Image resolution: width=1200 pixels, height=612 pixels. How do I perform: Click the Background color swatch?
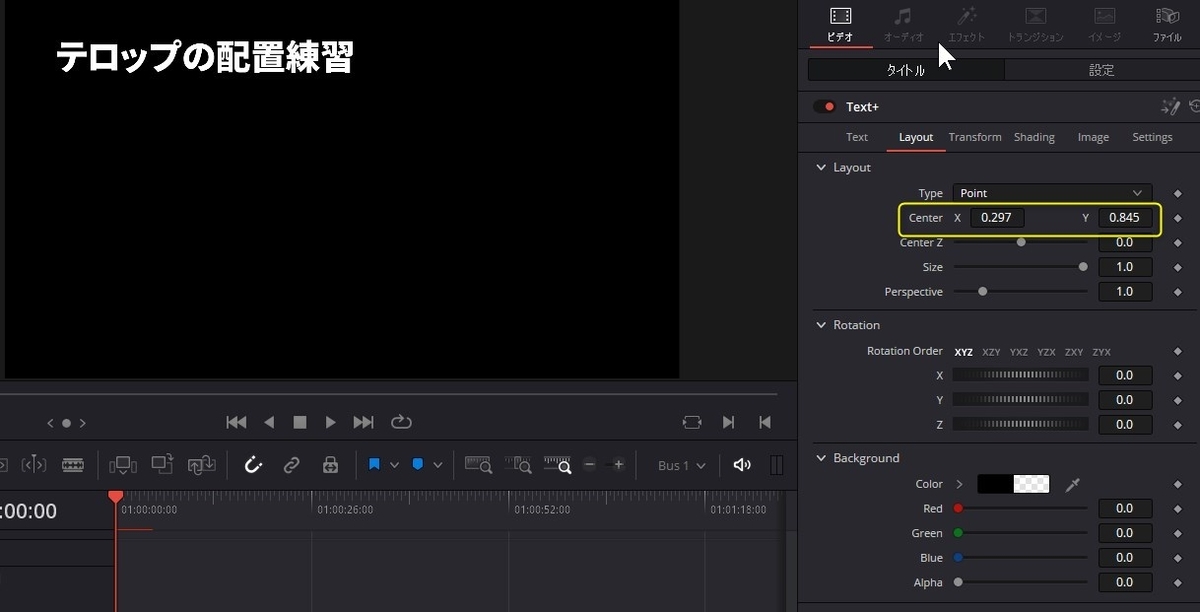pyautogui.click(x=1013, y=484)
